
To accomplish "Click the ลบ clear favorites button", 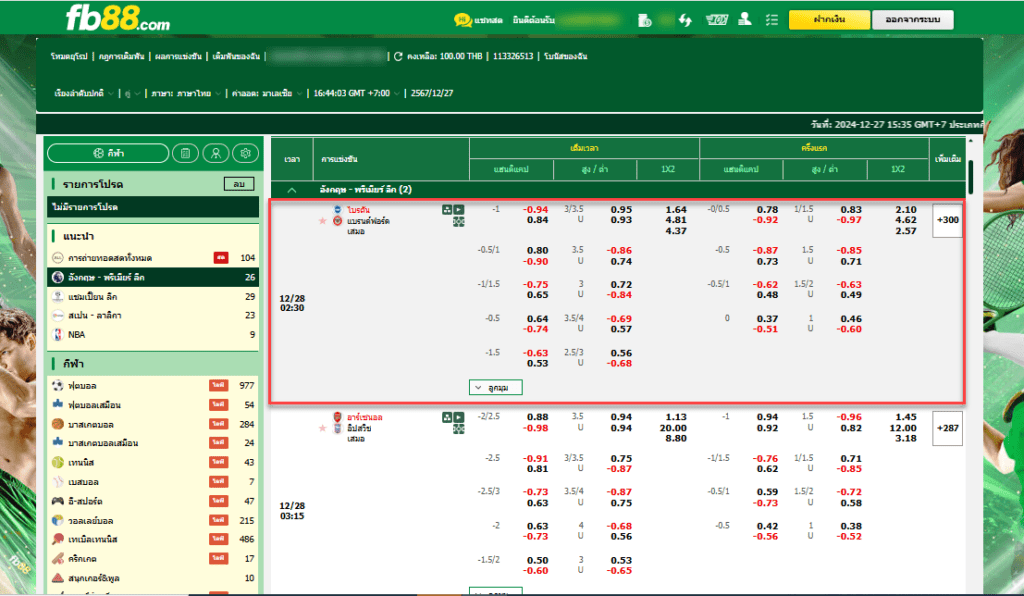I will pos(238,184).
